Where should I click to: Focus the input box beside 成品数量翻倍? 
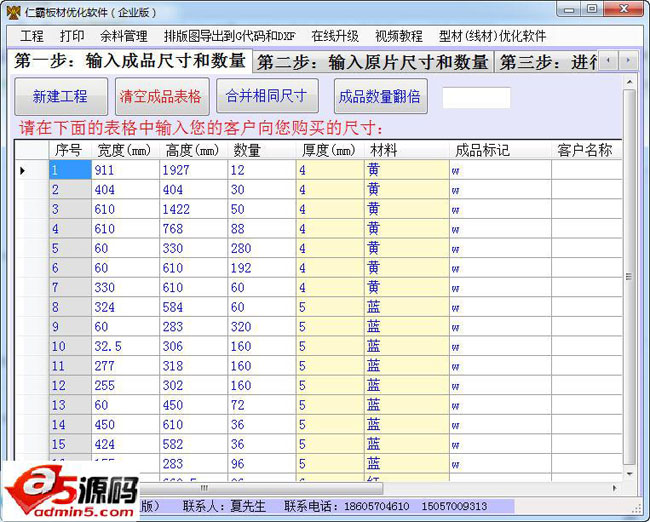pos(476,97)
